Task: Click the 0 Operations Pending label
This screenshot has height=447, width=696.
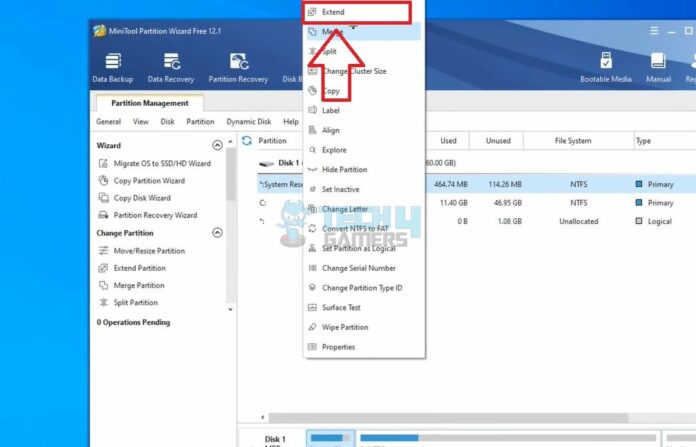Action: coord(133,323)
